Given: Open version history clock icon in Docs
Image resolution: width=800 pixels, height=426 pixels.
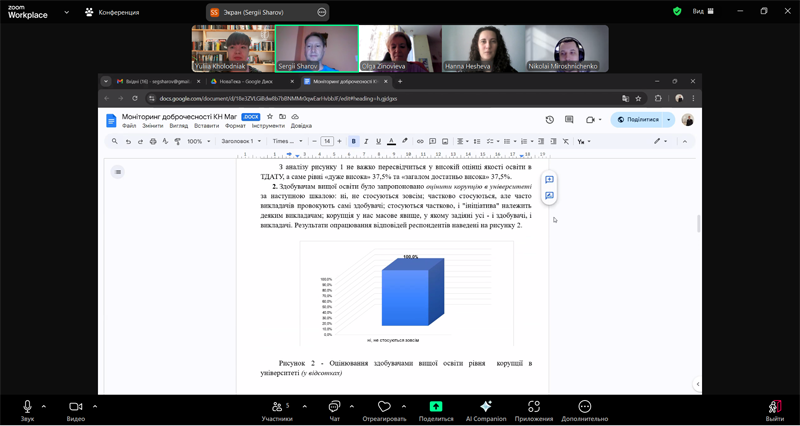Looking at the screenshot, I should click(x=549, y=120).
